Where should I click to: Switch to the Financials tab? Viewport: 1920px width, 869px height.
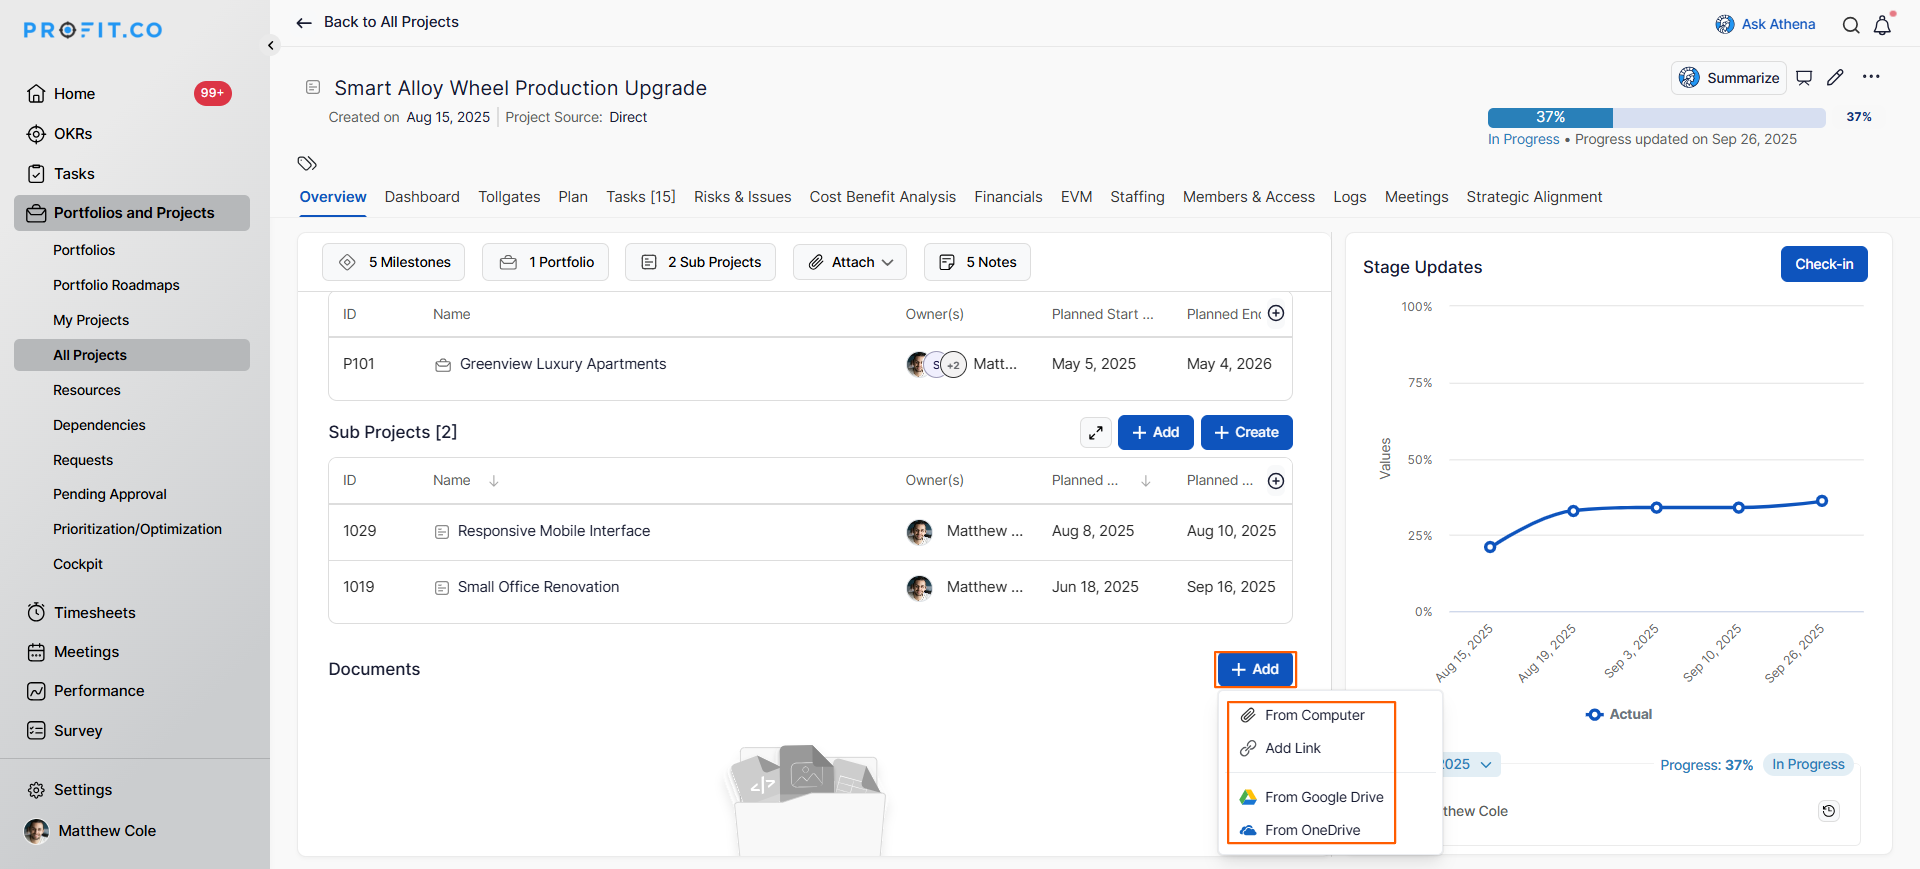[x=1008, y=197]
